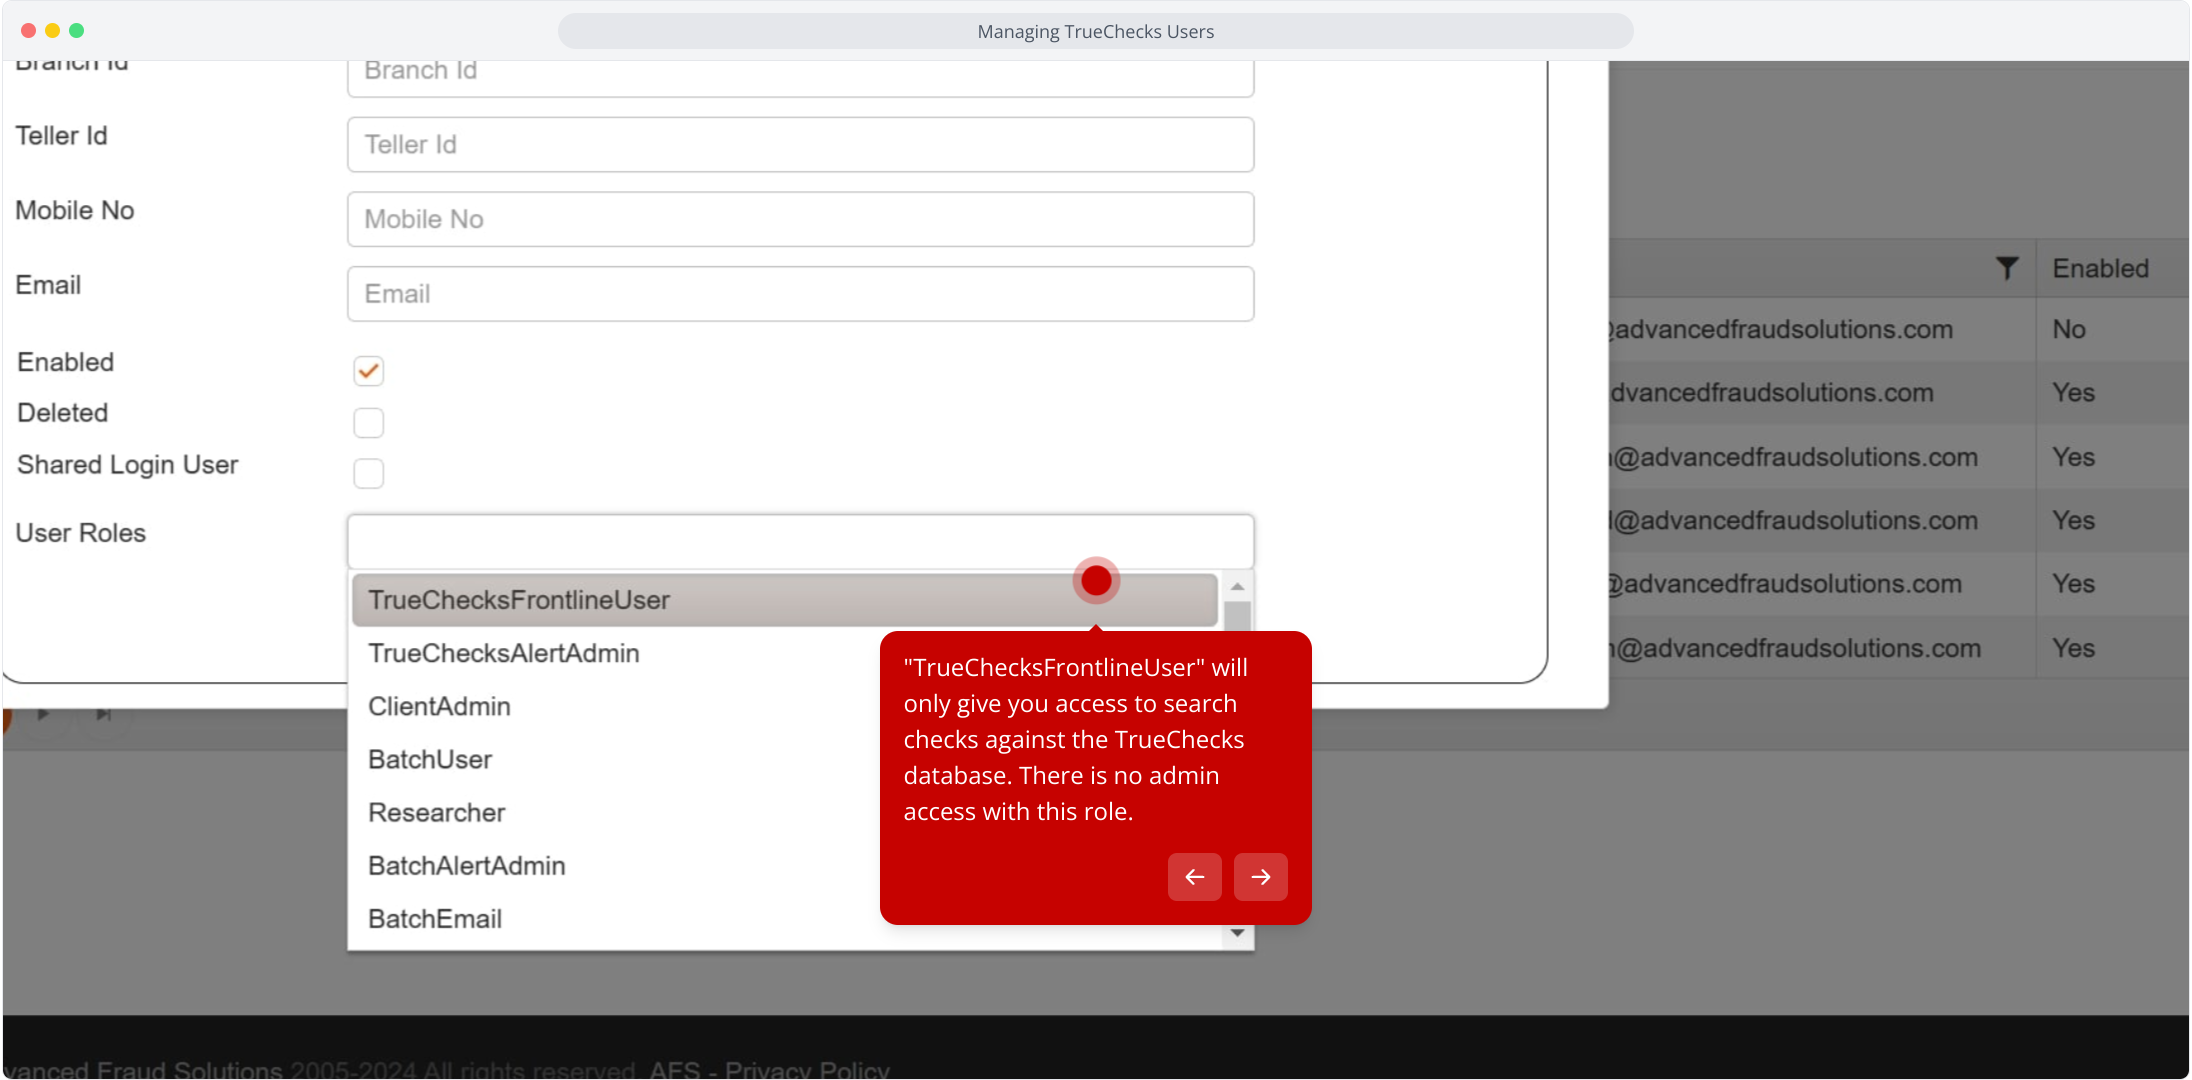Select BatchUser in the roles list
Image resolution: width=2192 pixels, height=1080 pixels.
pyautogui.click(x=430, y=759)
